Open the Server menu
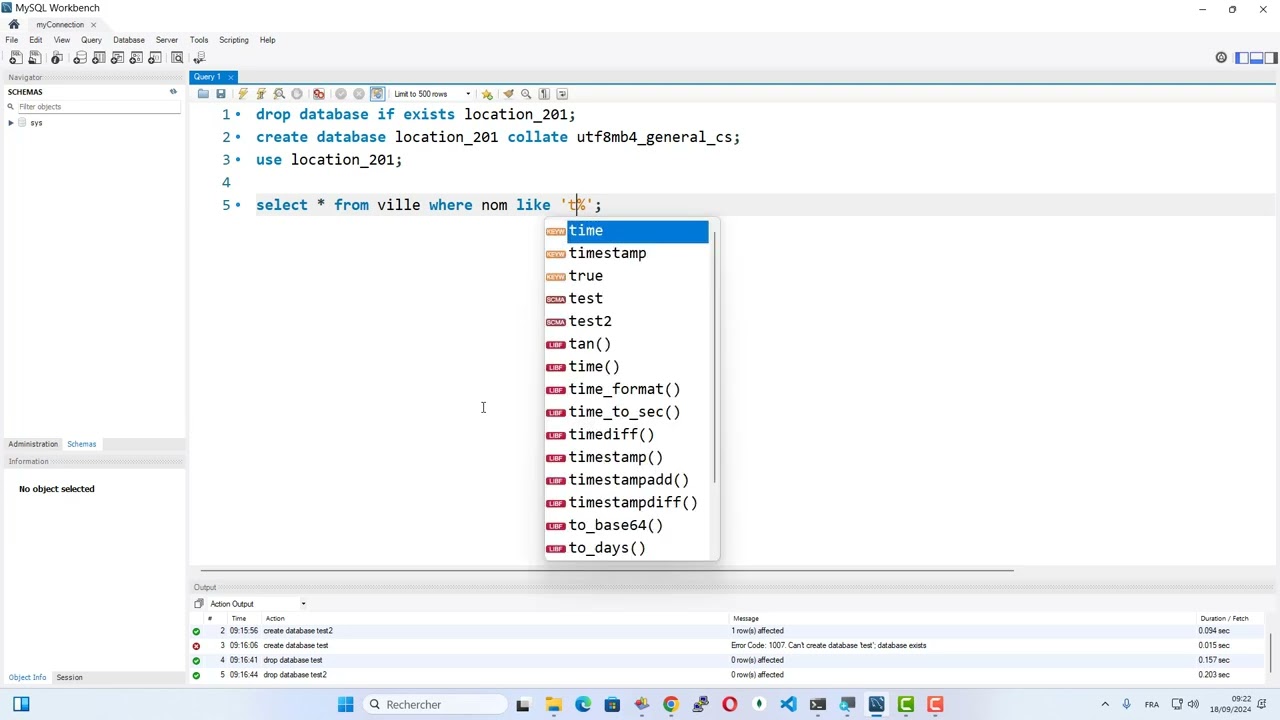Image resolution: width=1280 pixels, height=720 pixels. click(167, 40)
